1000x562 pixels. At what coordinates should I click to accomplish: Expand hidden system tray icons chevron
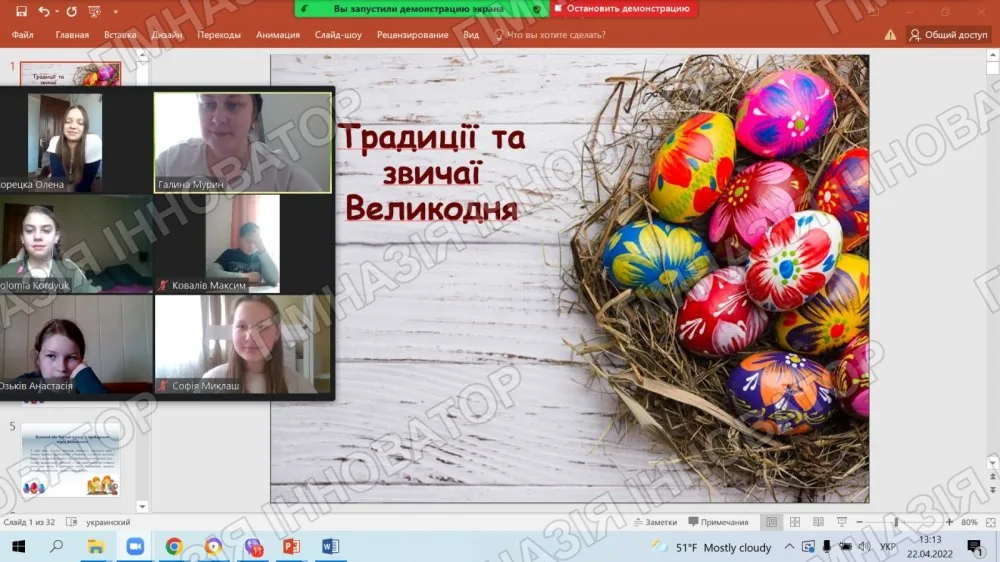(789, 547)
